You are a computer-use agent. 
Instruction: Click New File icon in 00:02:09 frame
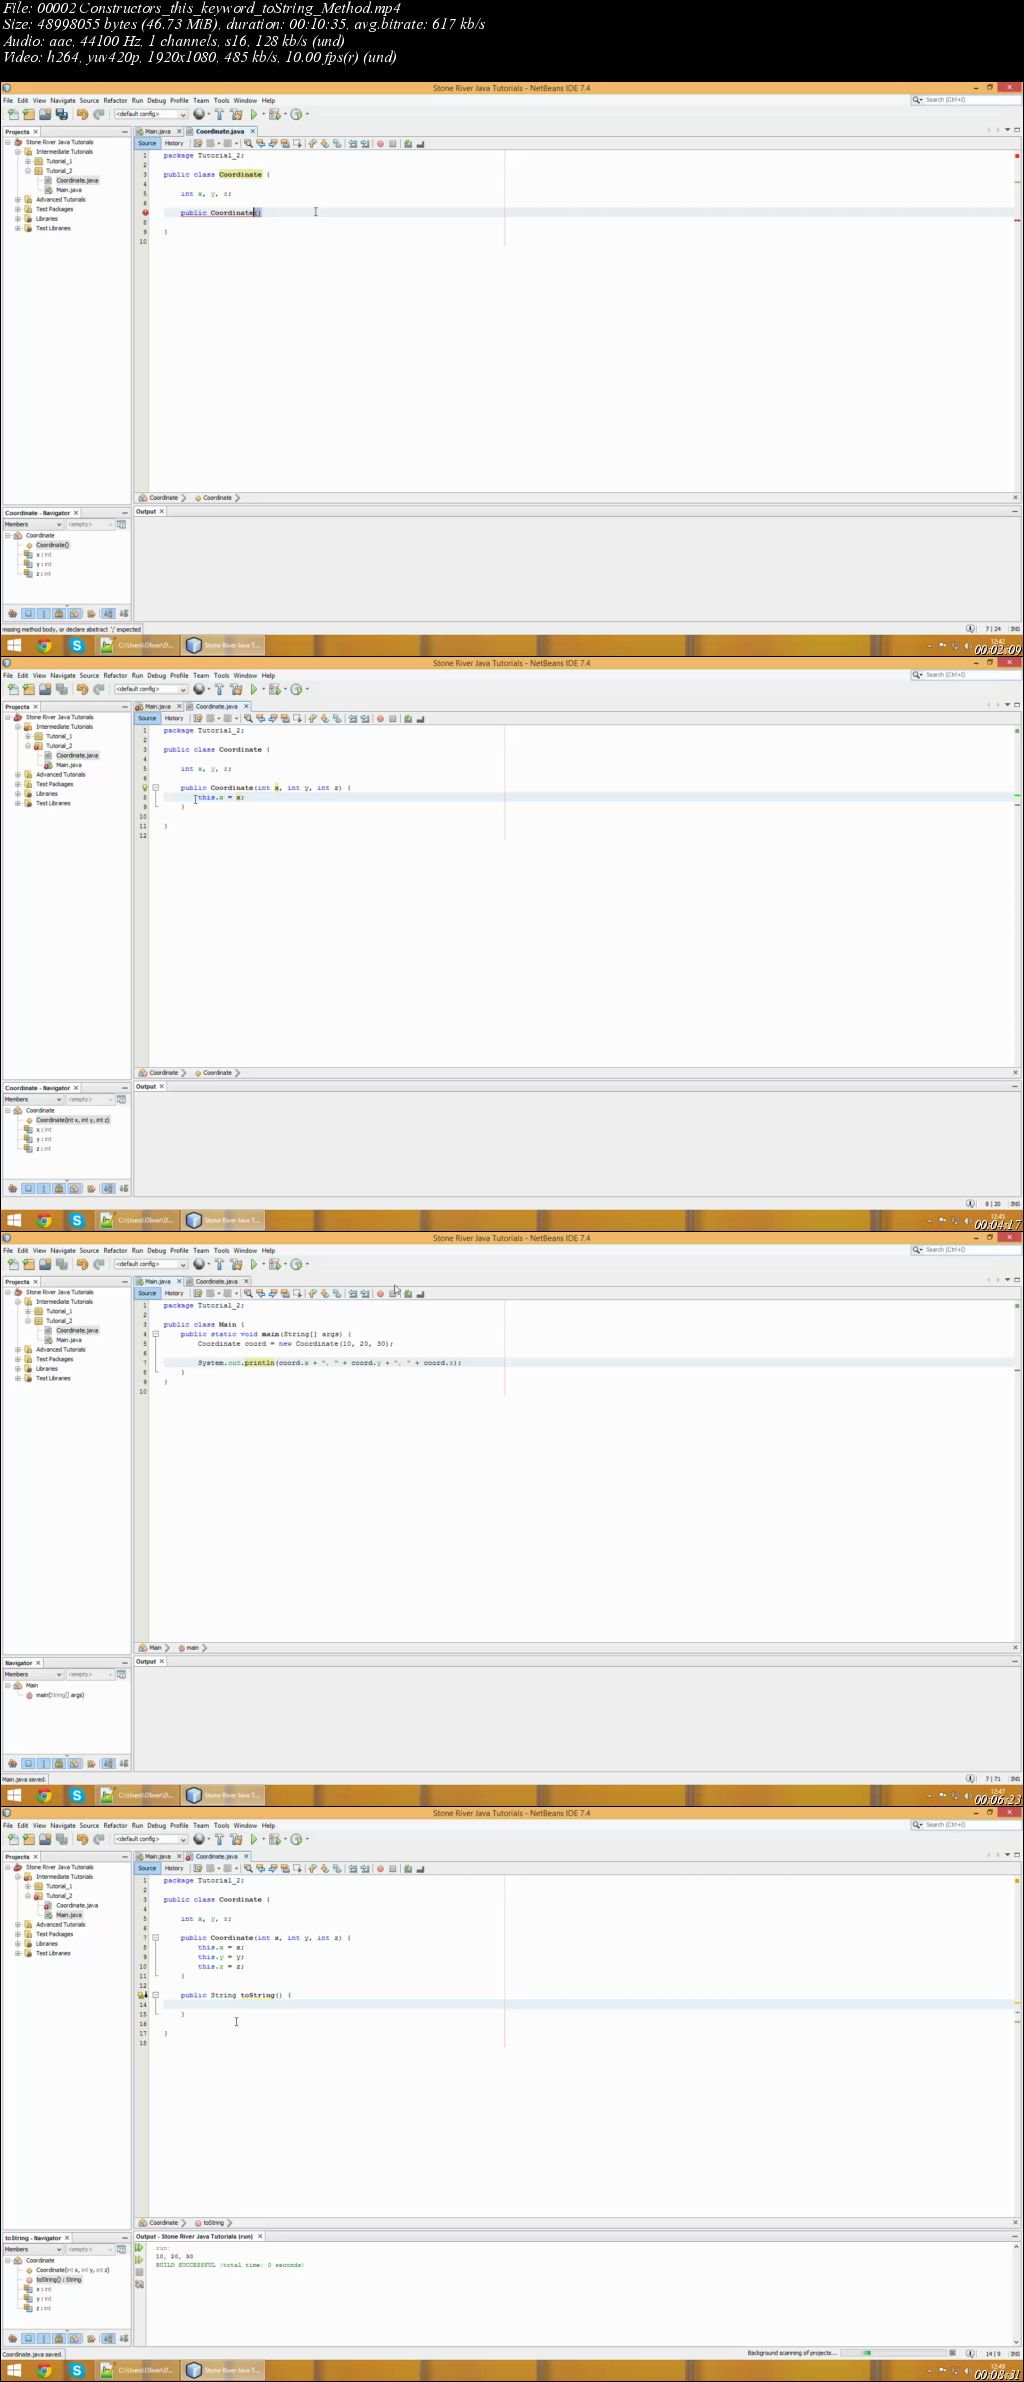(13, 115)
